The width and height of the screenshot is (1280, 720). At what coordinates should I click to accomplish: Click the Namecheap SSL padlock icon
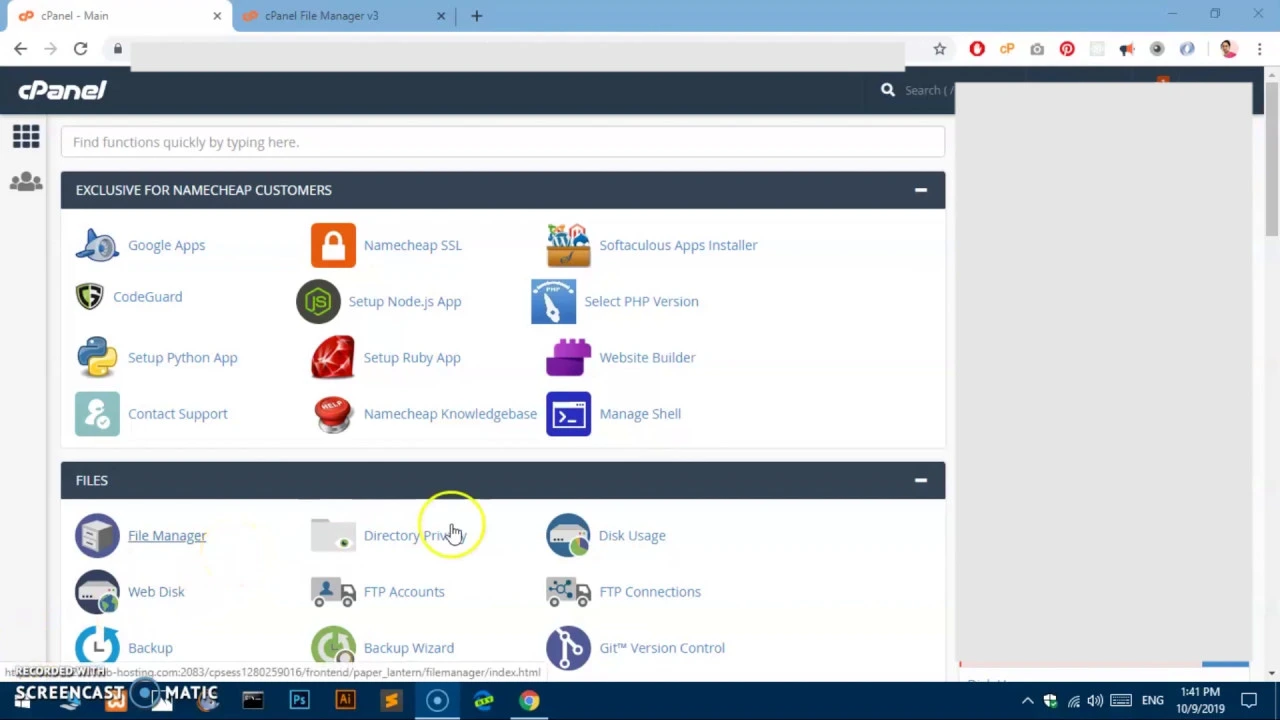[x=333, y=245]
